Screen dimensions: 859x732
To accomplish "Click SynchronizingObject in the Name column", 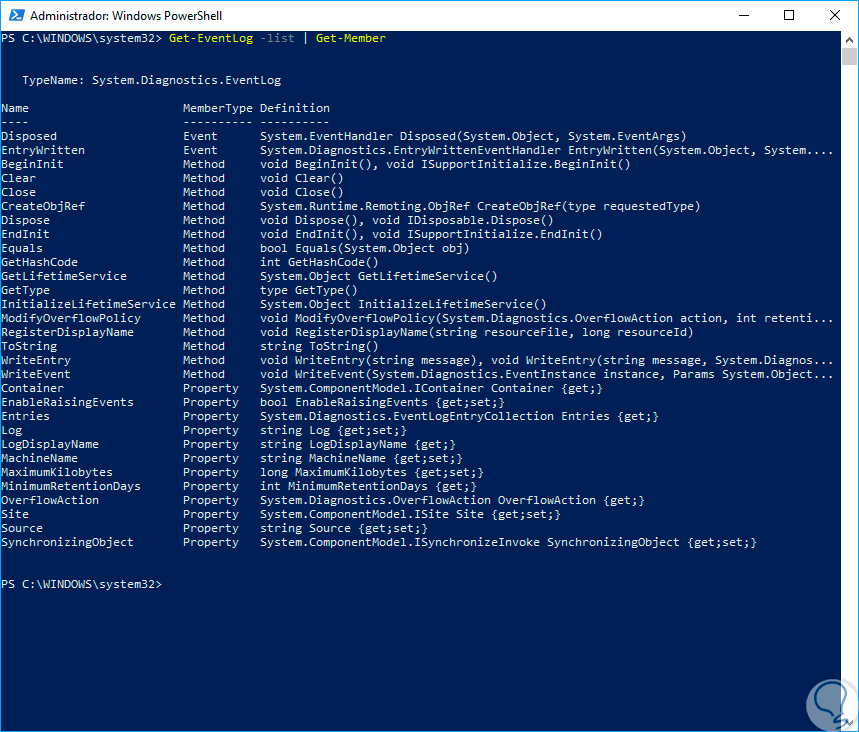I will tap(67, 542).
